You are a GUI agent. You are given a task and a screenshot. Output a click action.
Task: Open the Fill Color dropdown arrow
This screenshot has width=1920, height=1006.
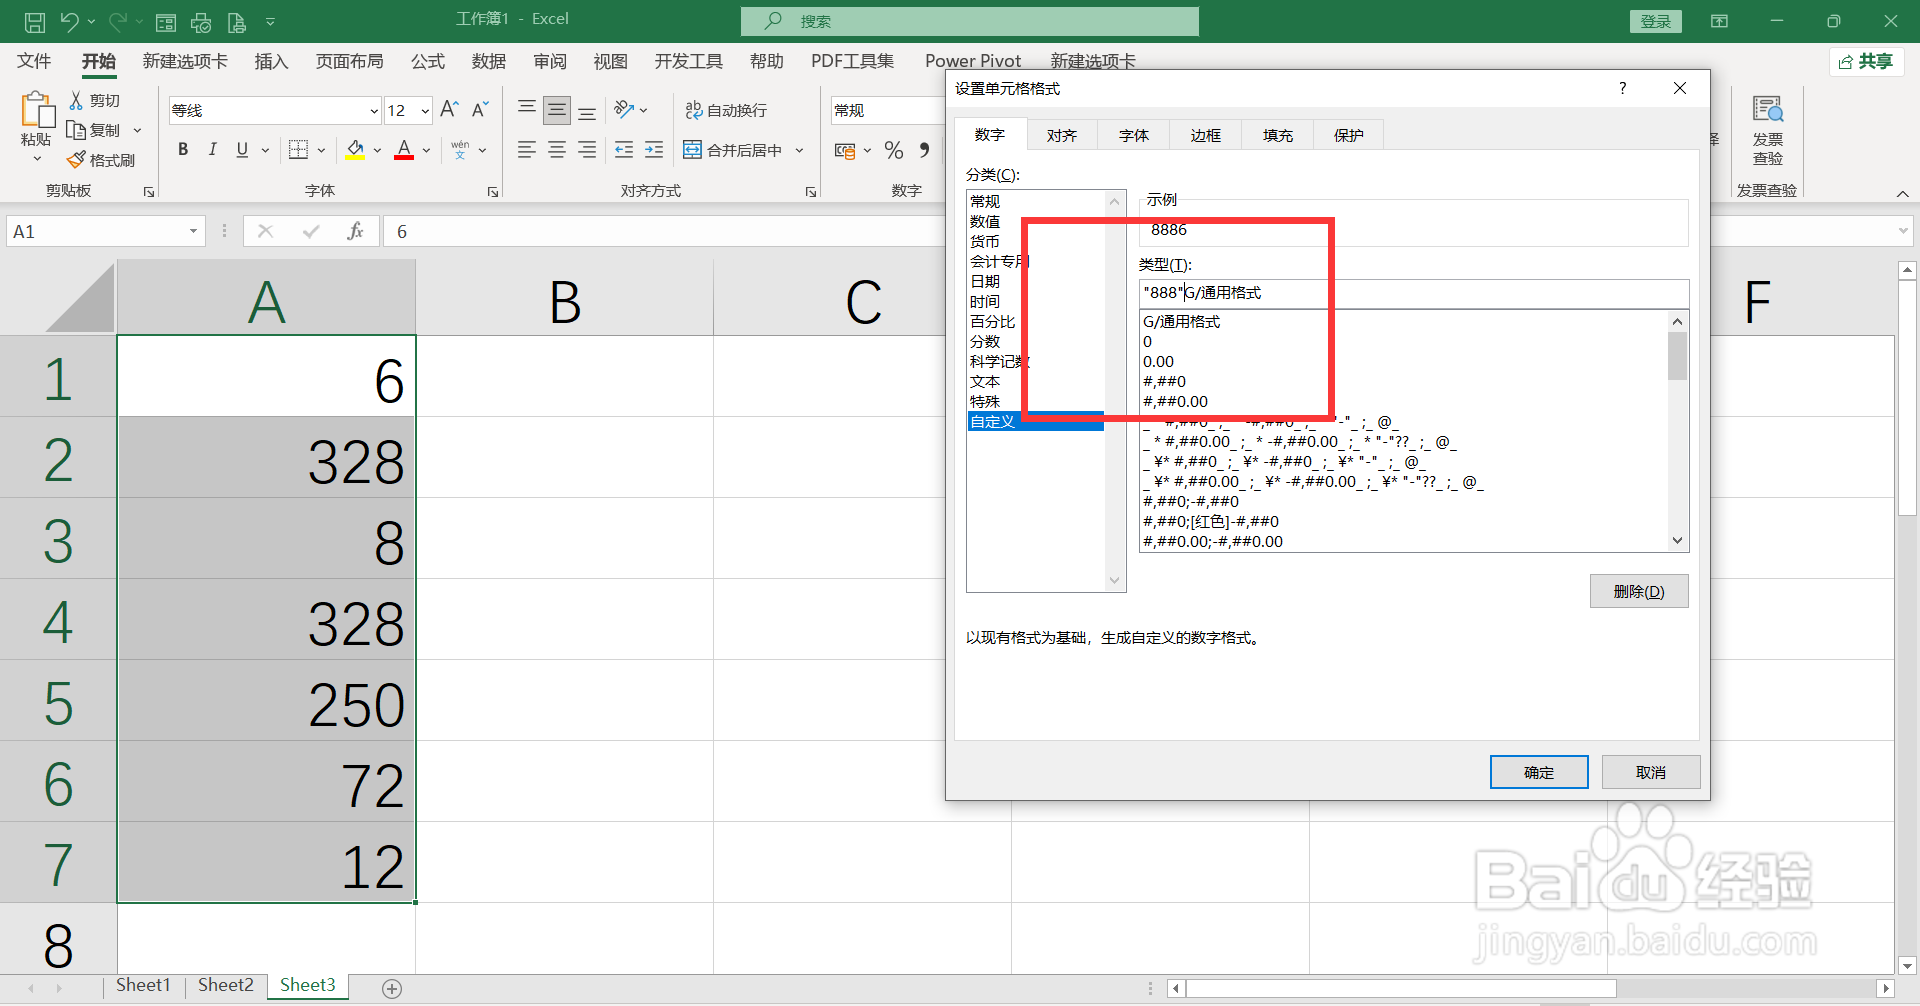(377, 150)
